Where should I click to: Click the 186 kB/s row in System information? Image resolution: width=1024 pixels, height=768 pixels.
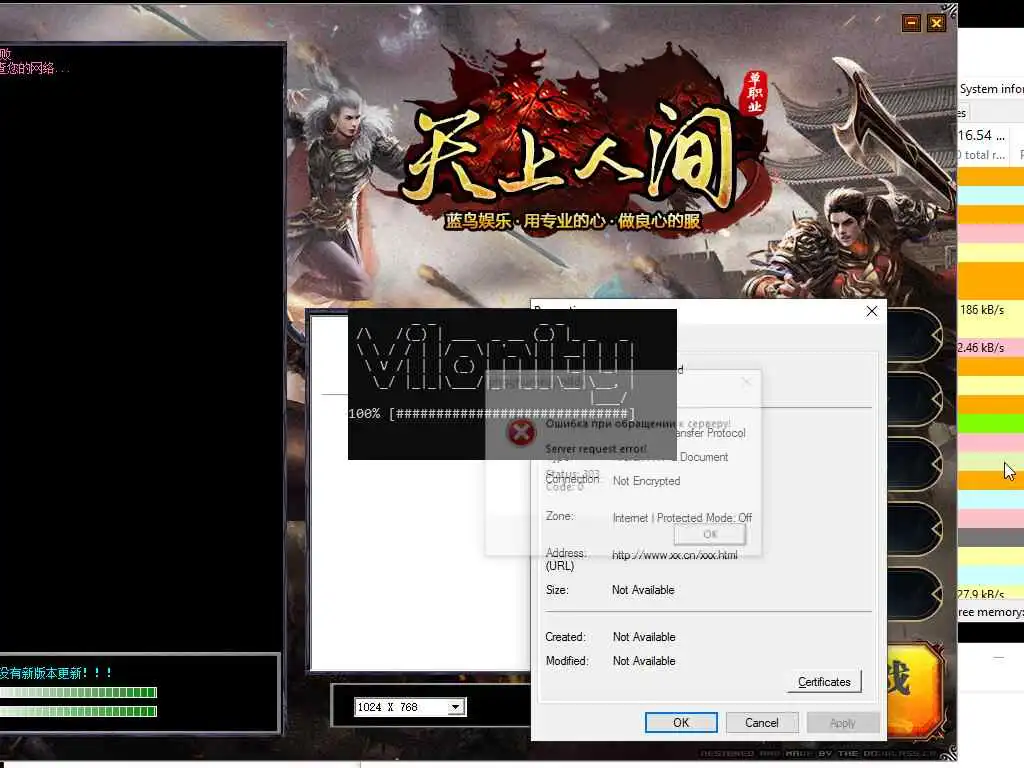(x=991, y=310)
